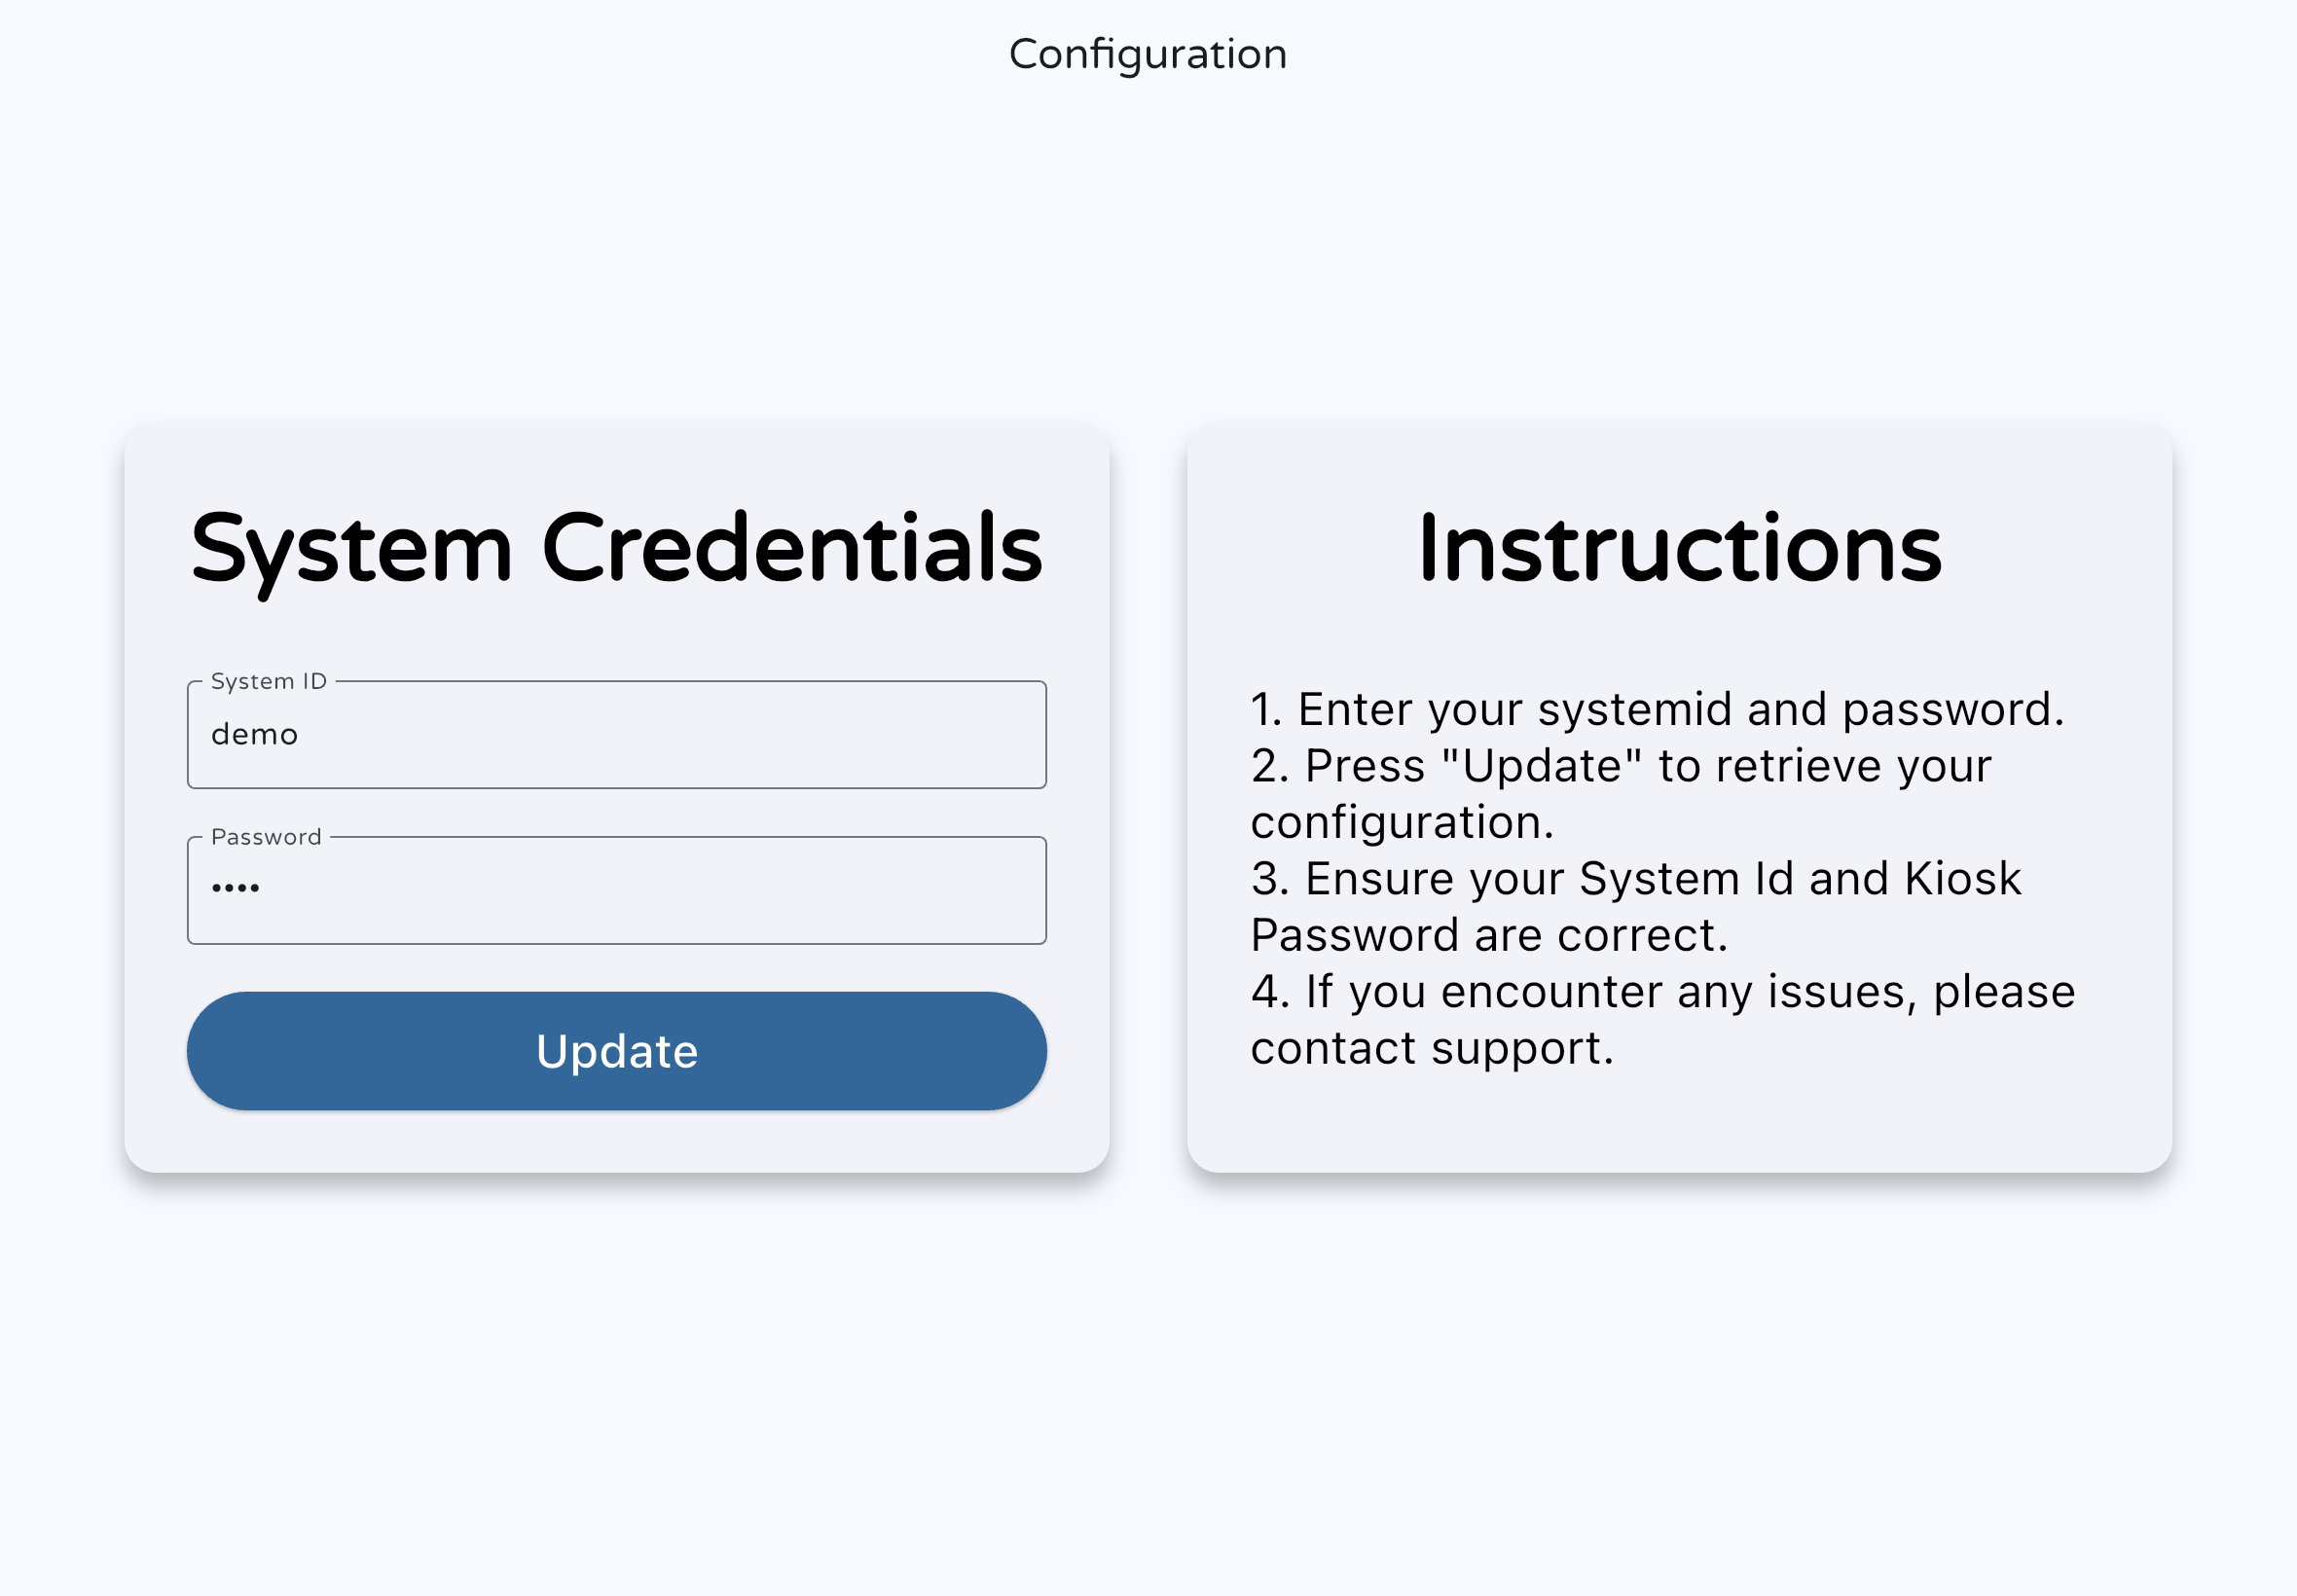Click the System ID field label

click(268, 681)
